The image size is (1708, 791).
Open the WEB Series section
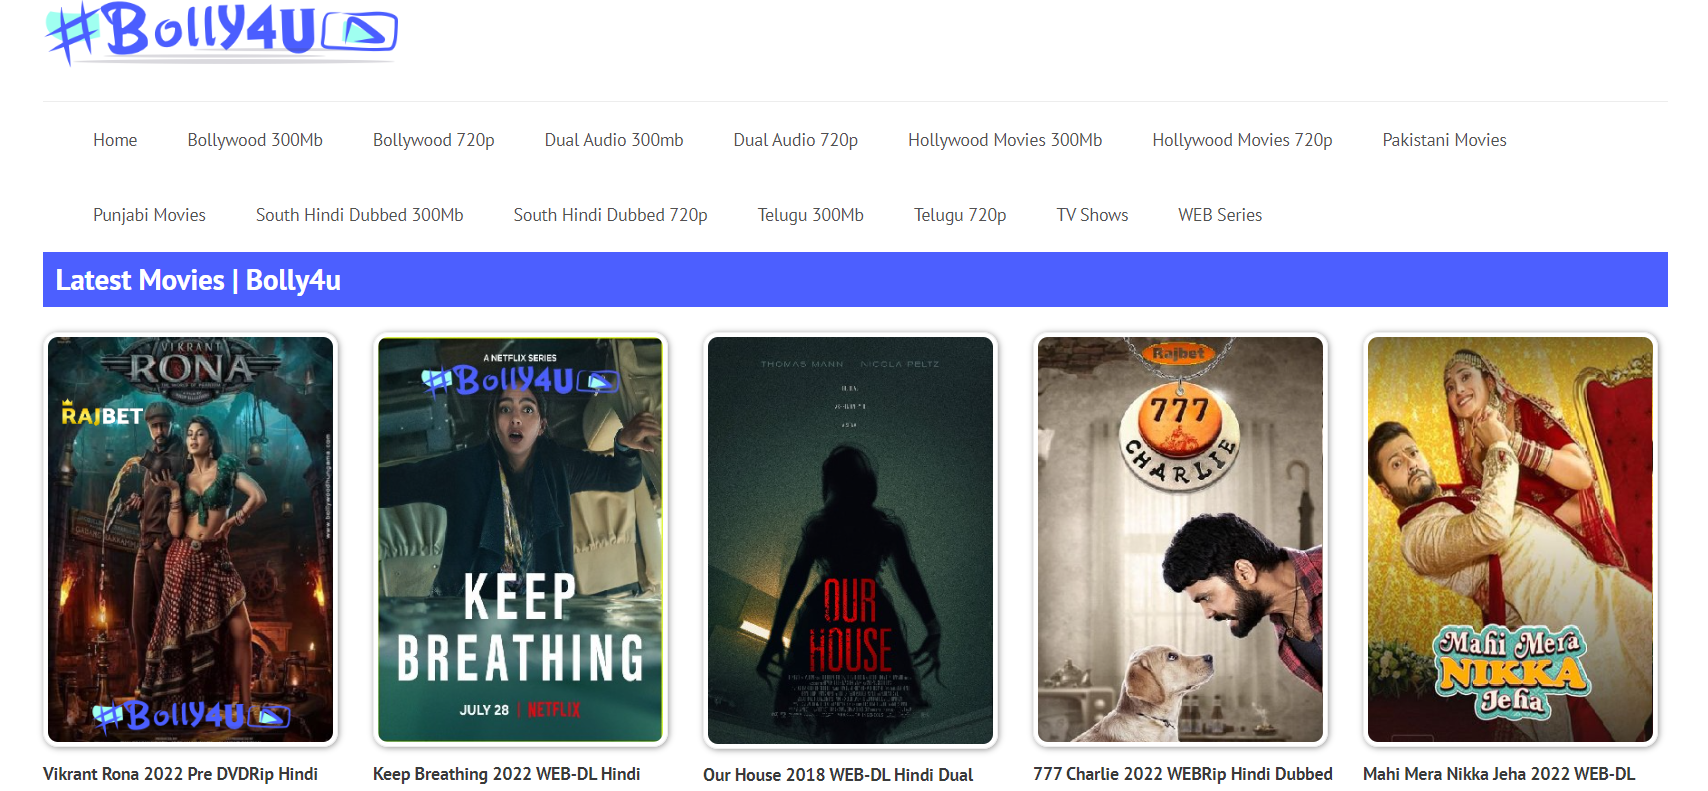1220,215
